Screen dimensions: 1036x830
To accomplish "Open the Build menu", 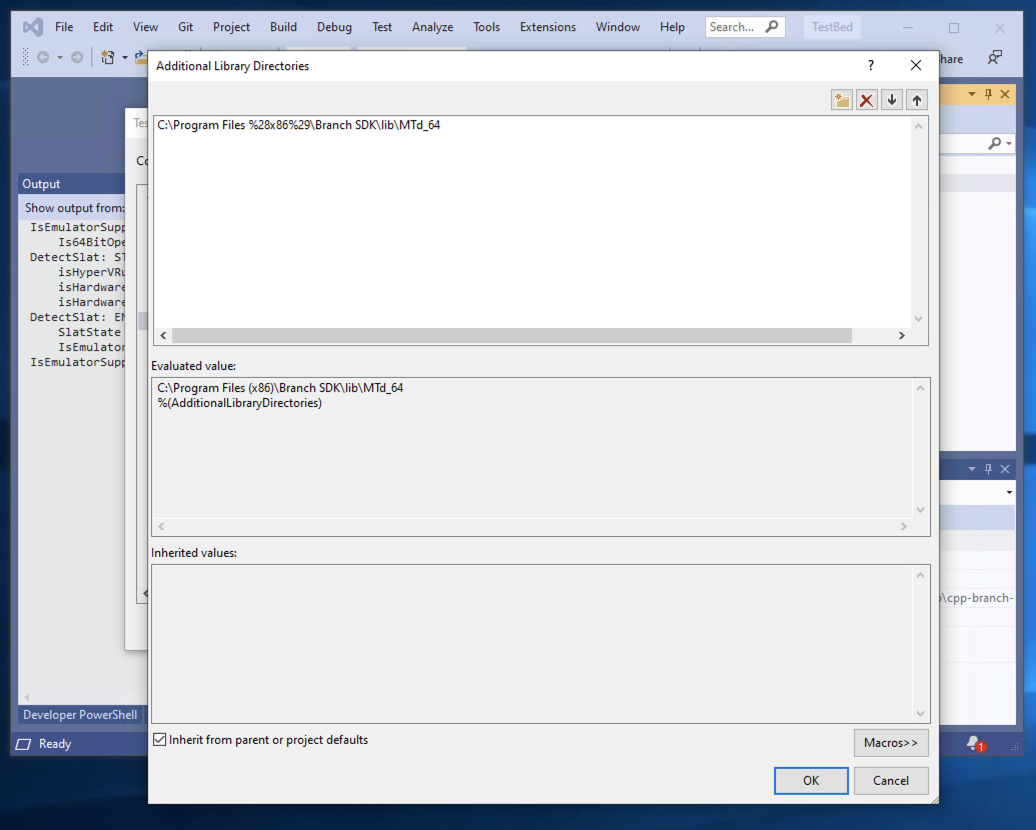I will coord(283,27).
